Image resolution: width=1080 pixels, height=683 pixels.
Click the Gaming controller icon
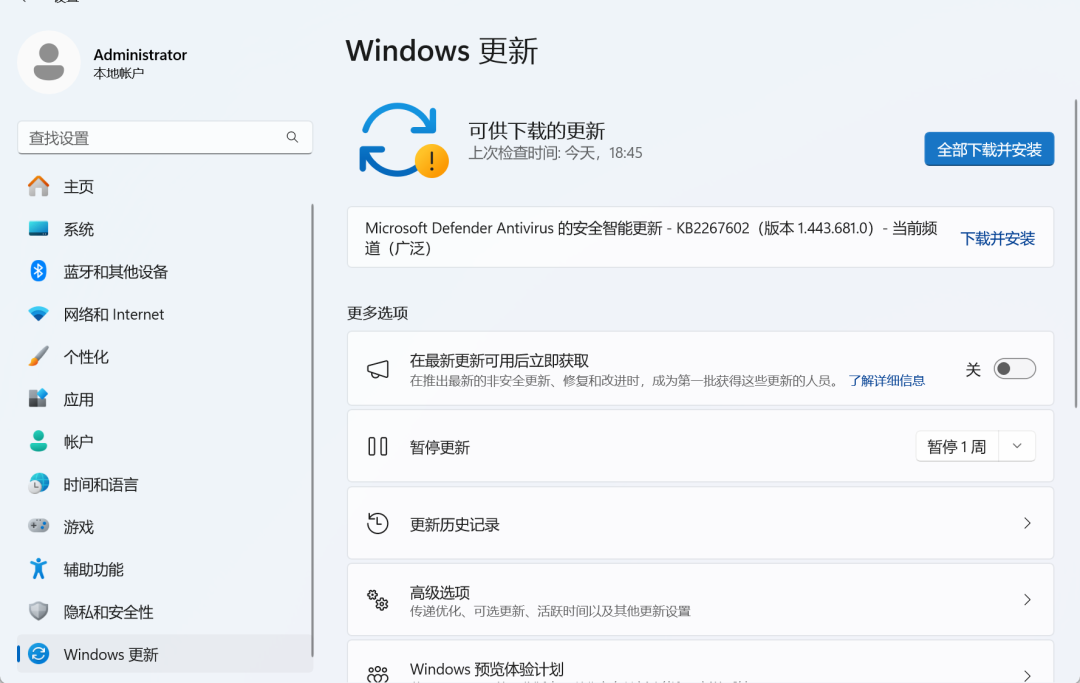pos(39,526)
